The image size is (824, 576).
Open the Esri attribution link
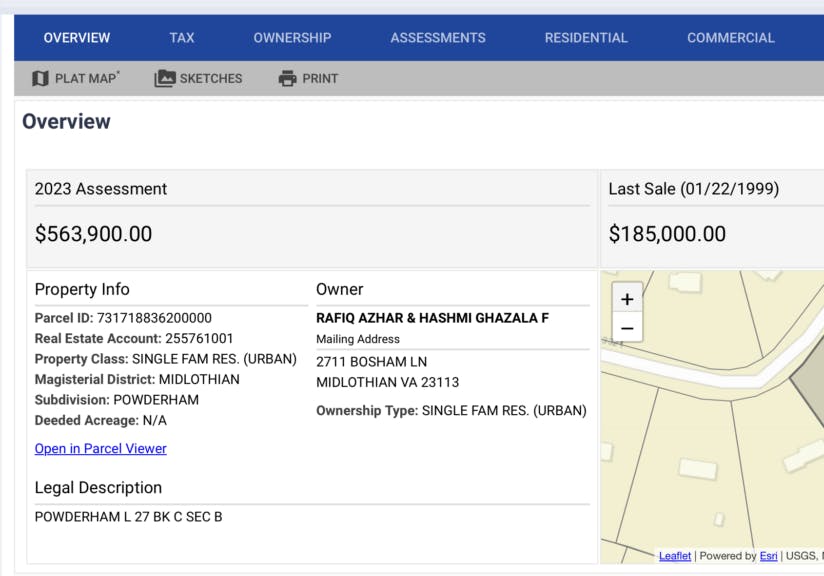point(768,556)
